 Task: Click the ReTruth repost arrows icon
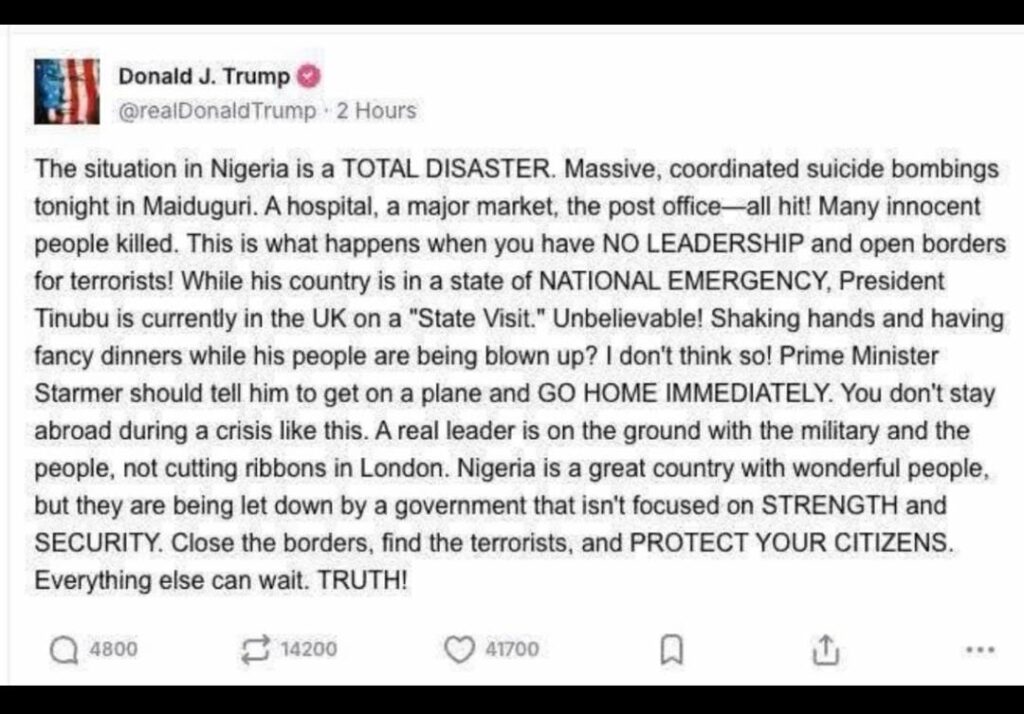(x=258, y=650)
